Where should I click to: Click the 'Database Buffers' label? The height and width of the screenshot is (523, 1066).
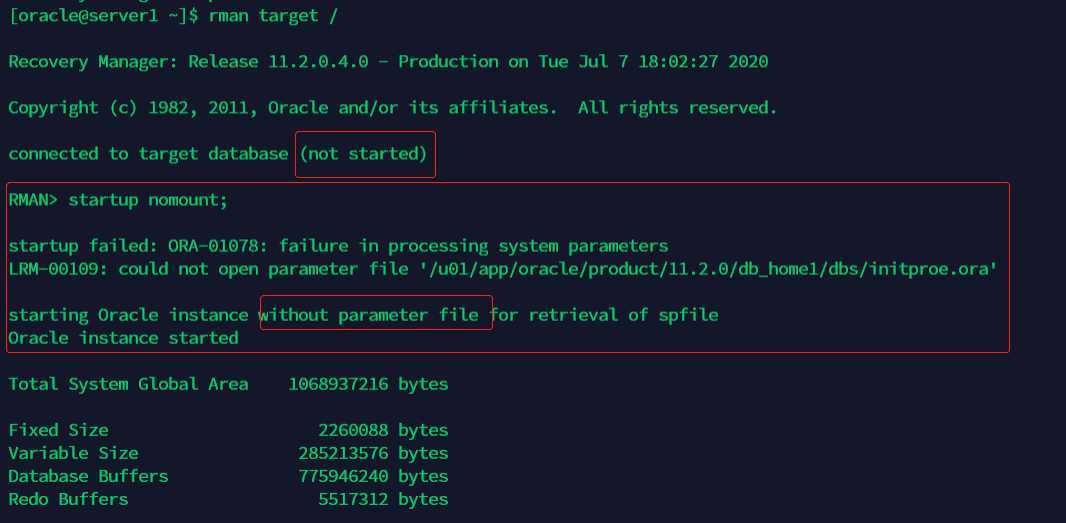88,476
